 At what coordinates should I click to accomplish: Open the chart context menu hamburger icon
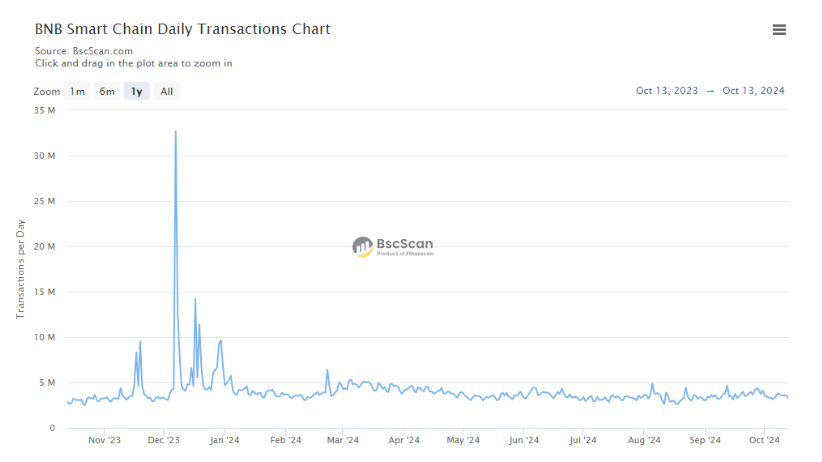click(779, 30)
